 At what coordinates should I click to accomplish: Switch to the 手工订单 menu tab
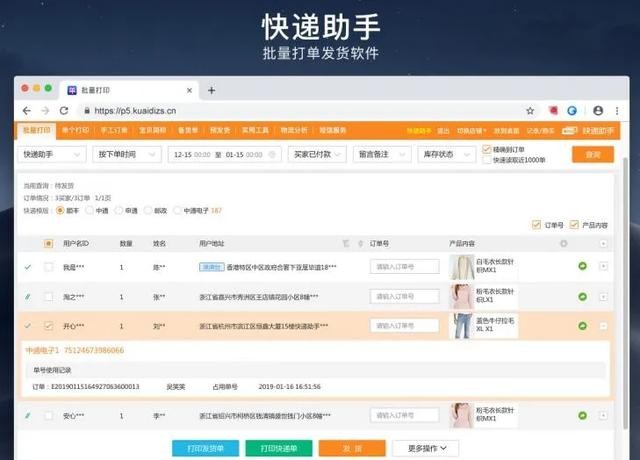115,130
